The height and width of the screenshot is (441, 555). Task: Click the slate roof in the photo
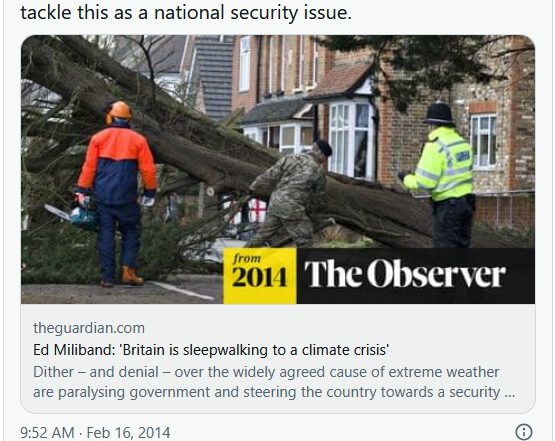(x=214, y=76)
